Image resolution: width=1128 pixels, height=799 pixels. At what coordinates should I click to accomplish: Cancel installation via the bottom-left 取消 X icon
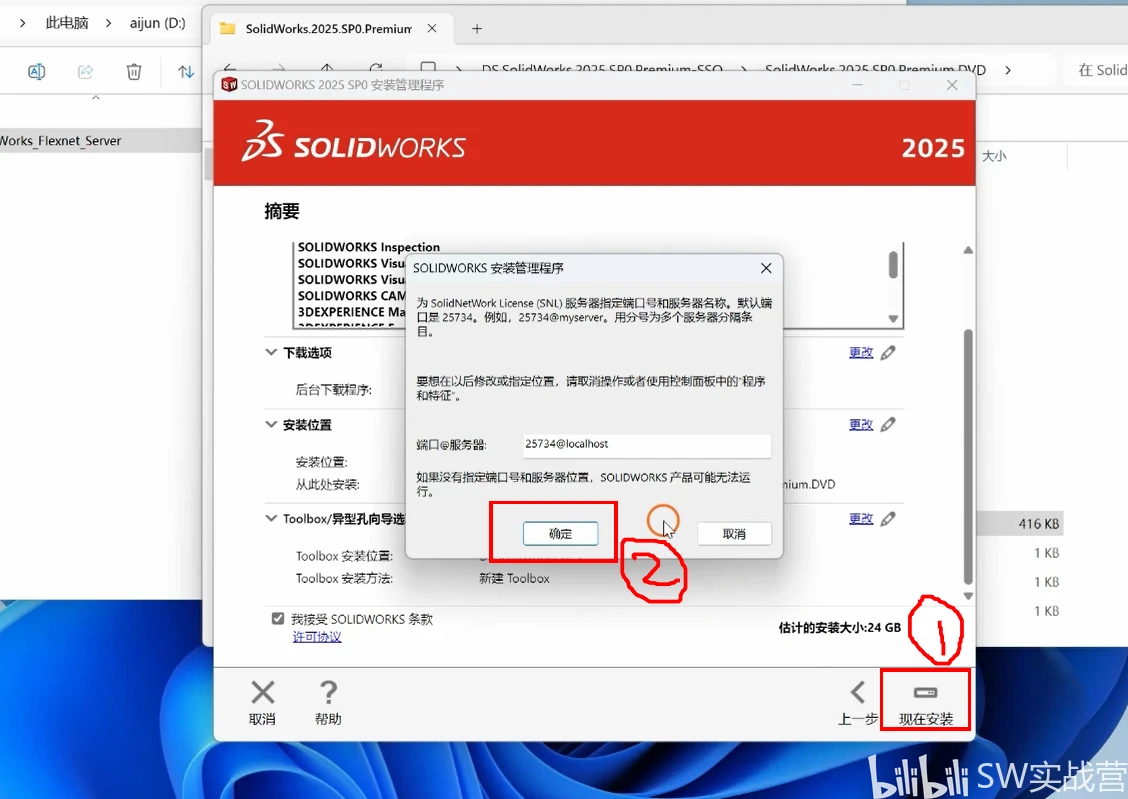tap(263, 693)
